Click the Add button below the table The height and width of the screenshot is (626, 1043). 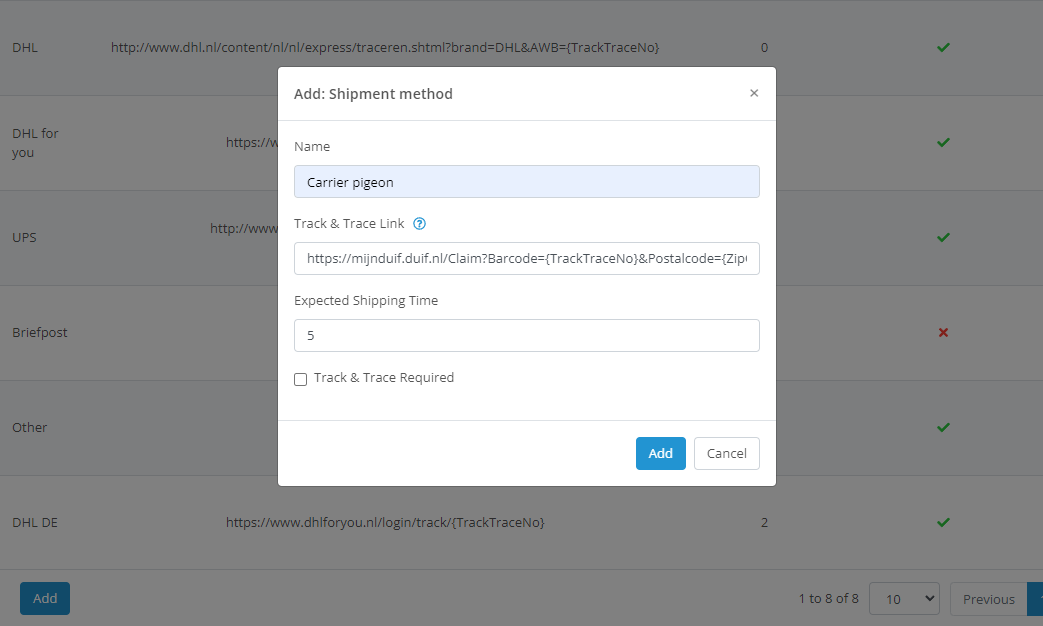point(44,598)
